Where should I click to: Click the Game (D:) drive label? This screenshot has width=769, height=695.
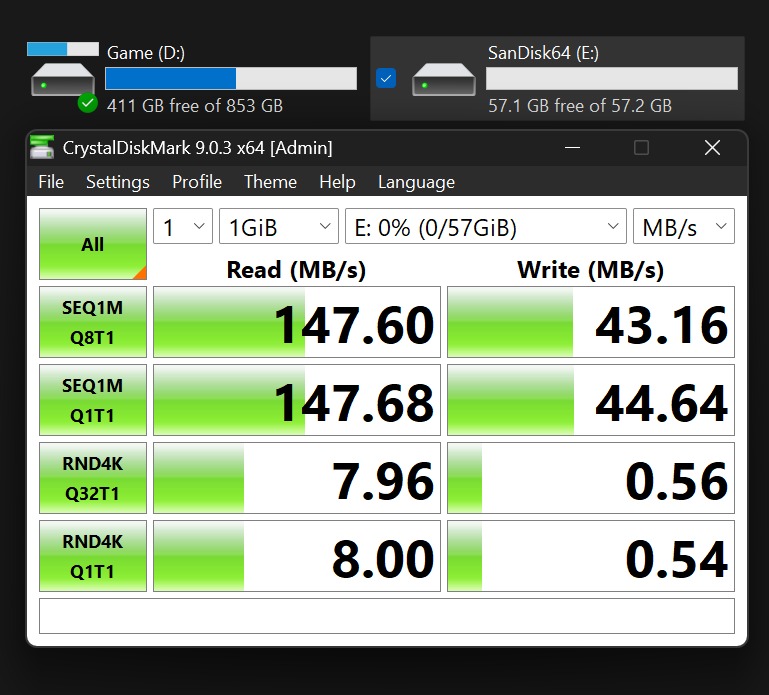146,52
